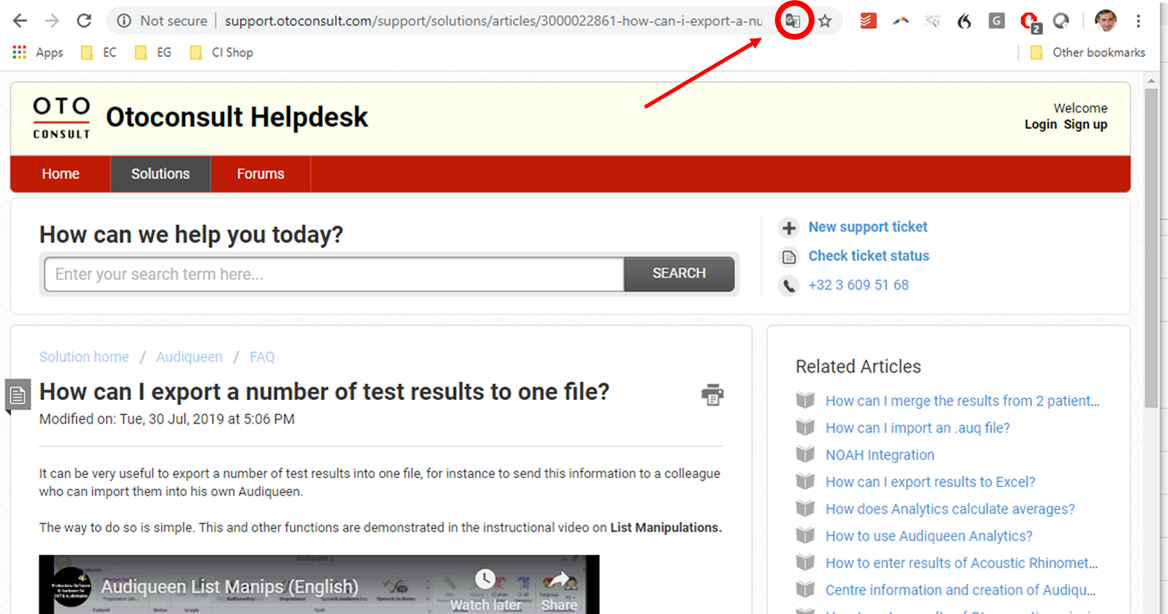Open the red Todoist extension icon
Viewport: 1168px width, 614px height.
tap(868, 21)
